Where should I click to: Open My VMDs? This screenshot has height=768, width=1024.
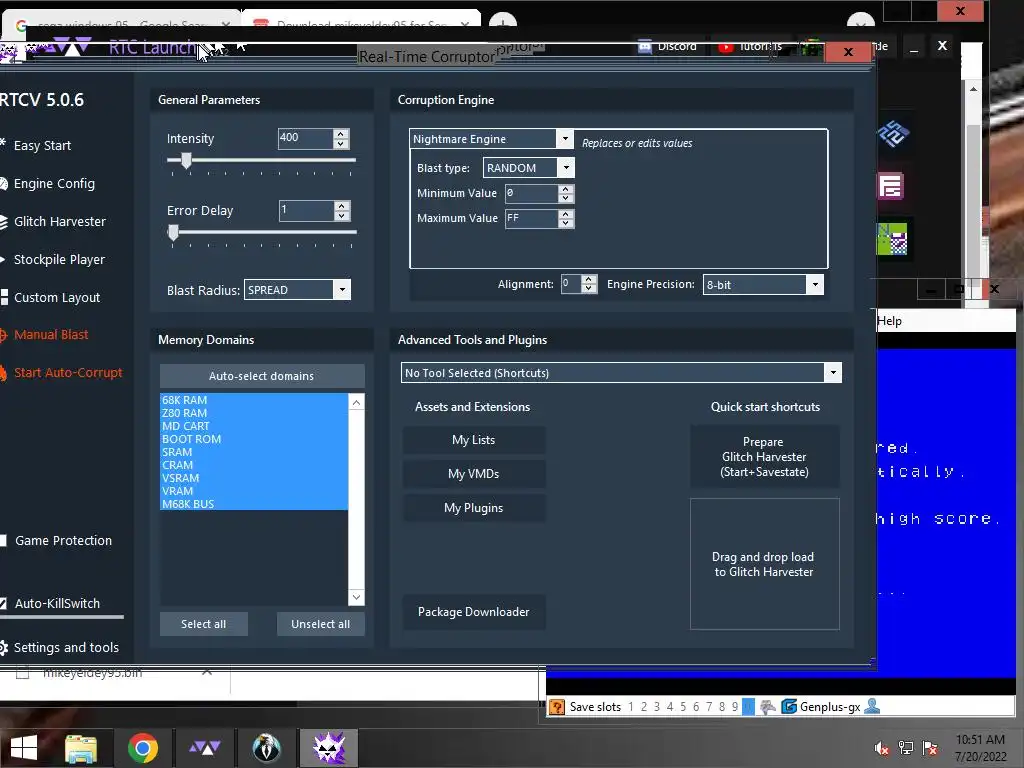[473, 473]
